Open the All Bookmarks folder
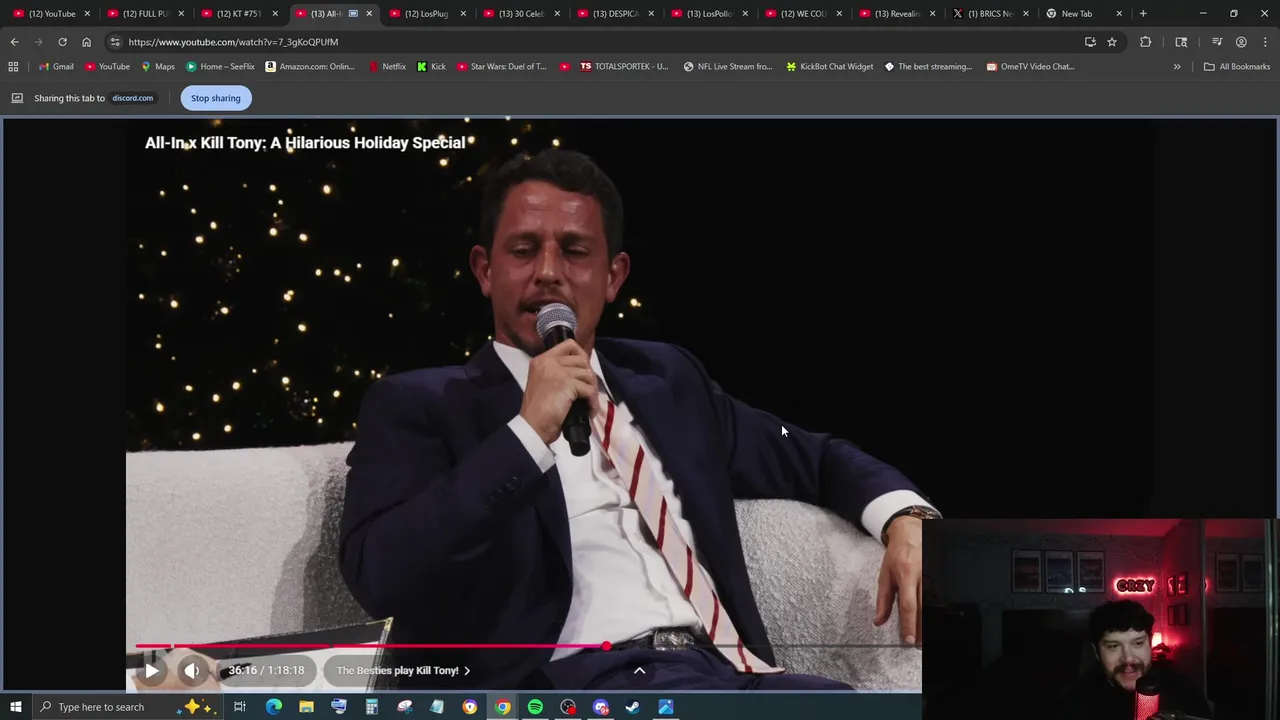This screenshot has height=720, width=1280. click(x=1237, y=67)
